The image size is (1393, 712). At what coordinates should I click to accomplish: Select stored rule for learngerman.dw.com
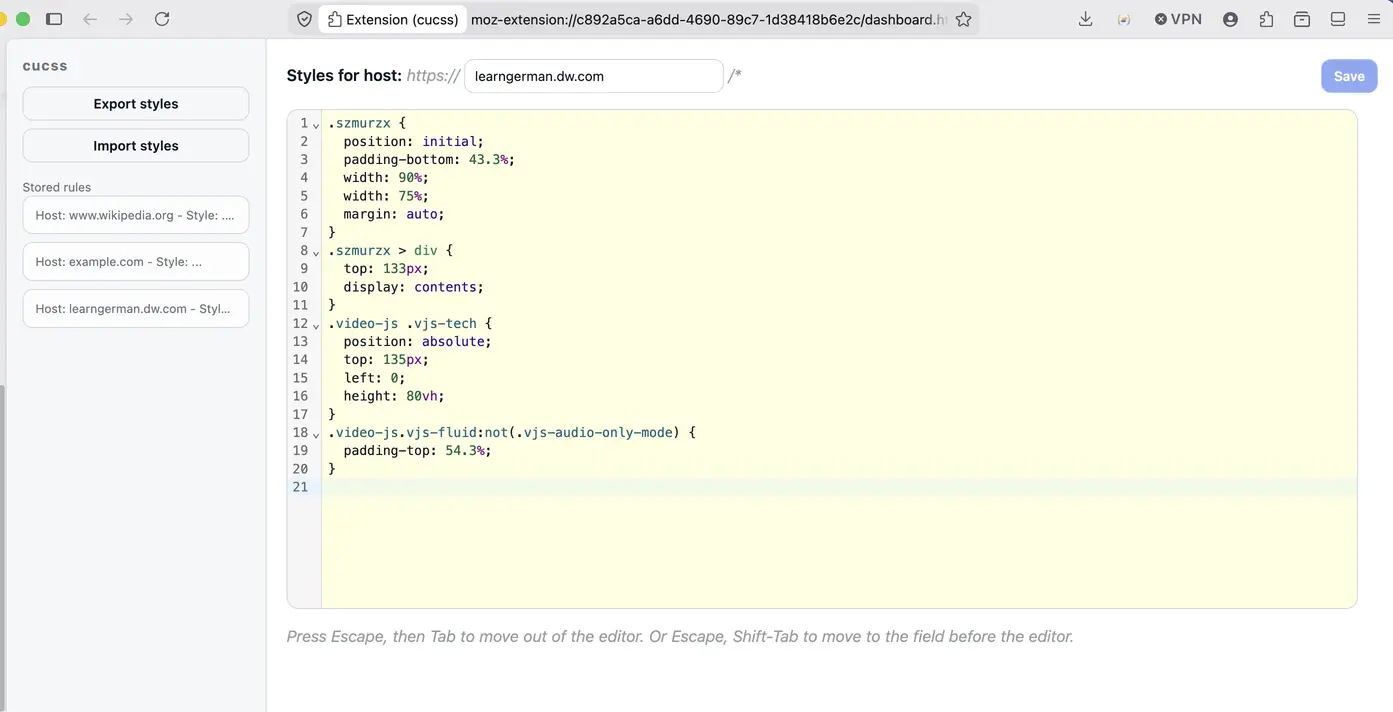click(136, 309)
